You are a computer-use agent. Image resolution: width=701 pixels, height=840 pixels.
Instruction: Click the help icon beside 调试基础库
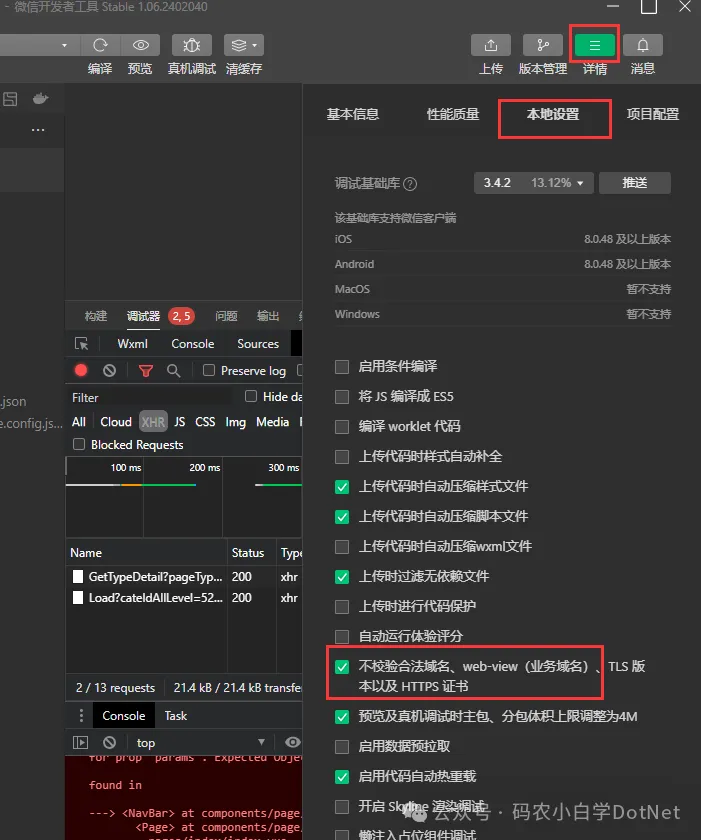410,184
